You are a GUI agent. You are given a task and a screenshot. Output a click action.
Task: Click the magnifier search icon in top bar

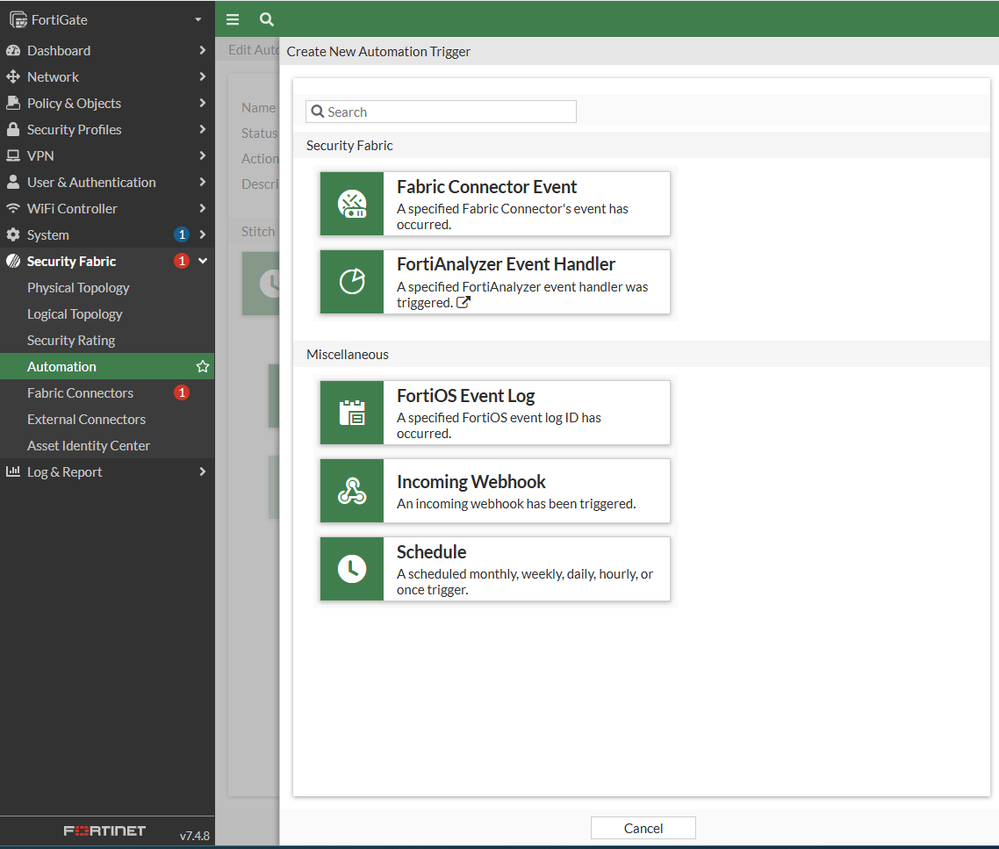coord(266,19)
